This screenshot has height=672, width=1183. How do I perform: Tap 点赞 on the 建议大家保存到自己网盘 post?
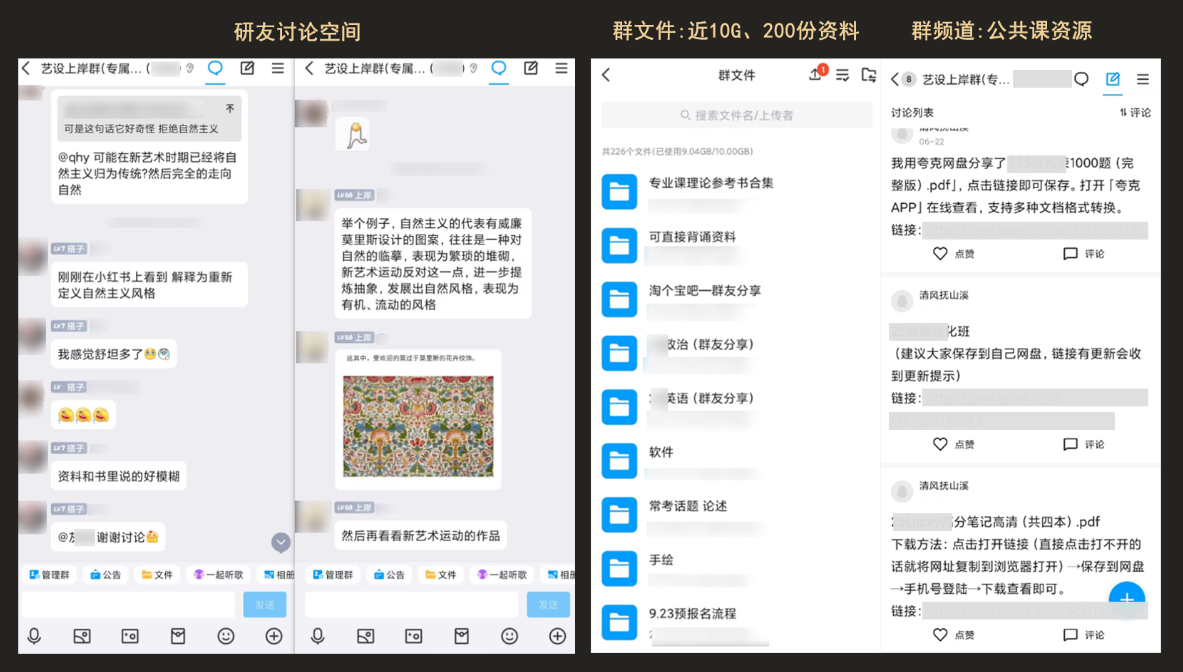click(954, 444)
